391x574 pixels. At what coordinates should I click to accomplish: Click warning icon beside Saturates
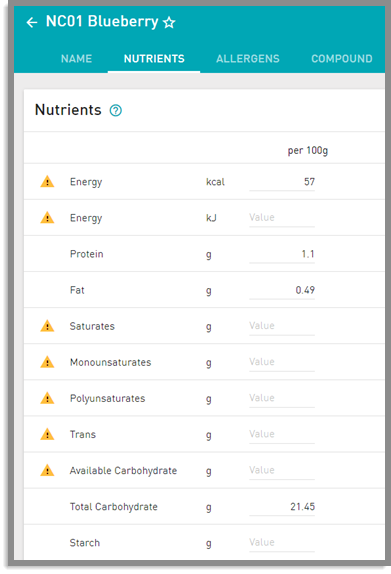click(x=47, y=326)
